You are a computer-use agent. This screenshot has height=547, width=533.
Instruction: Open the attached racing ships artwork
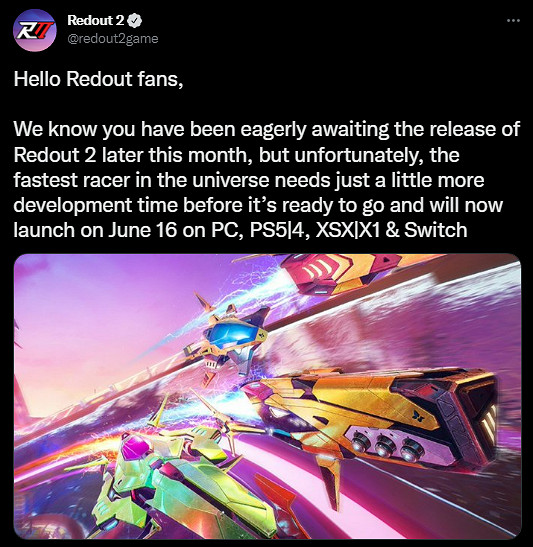click(x=267, y=396)
